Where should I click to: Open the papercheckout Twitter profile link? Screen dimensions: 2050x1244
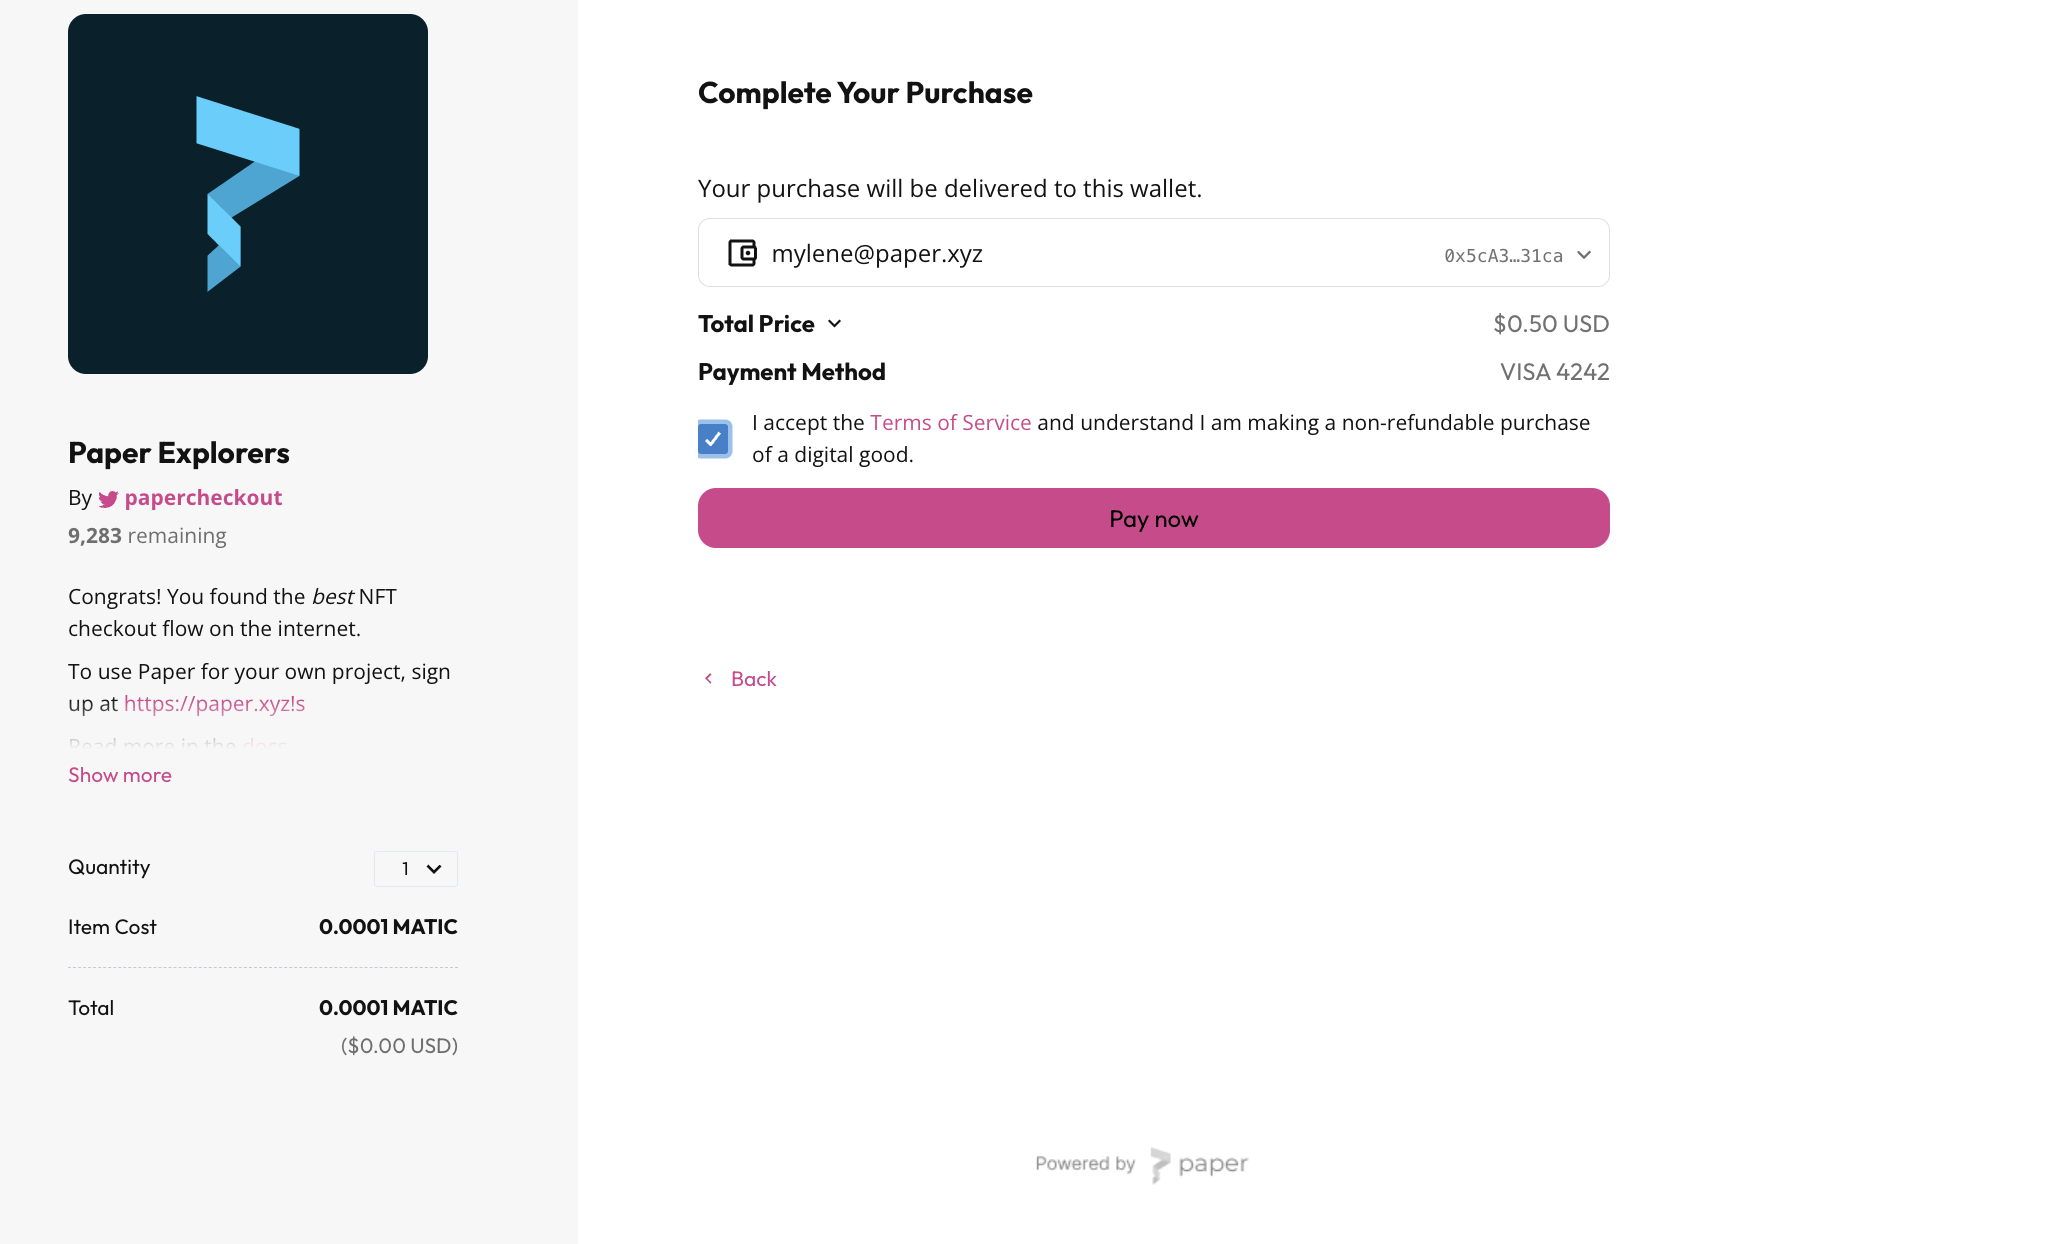(x=203, y=498)
